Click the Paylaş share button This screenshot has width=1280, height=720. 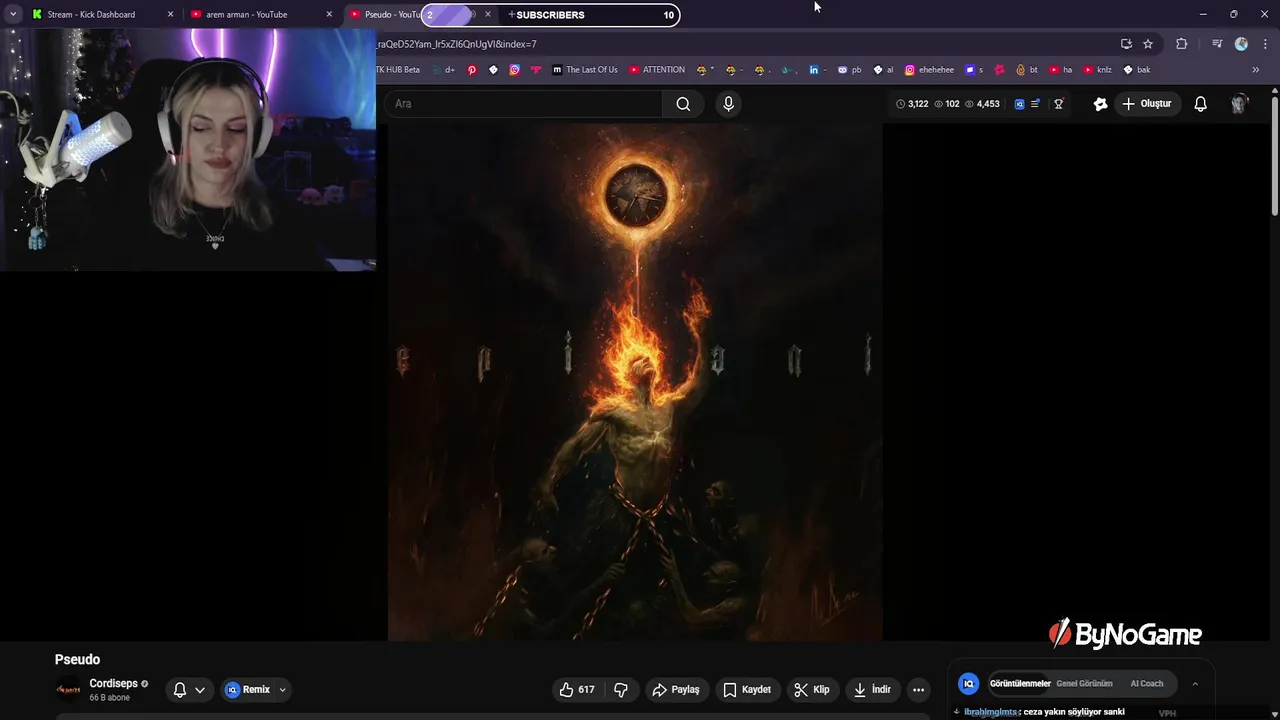coord(676,689)
